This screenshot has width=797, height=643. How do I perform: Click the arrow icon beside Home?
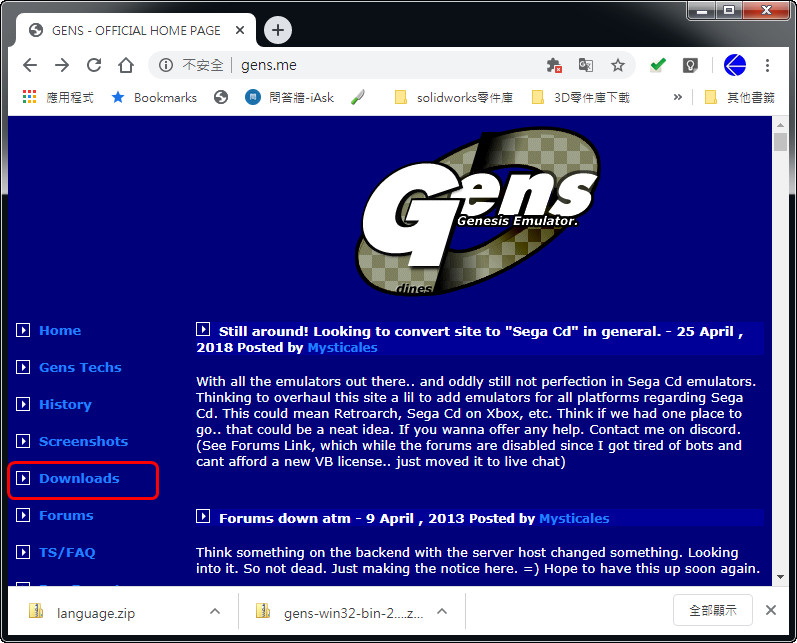coord(23,330)
